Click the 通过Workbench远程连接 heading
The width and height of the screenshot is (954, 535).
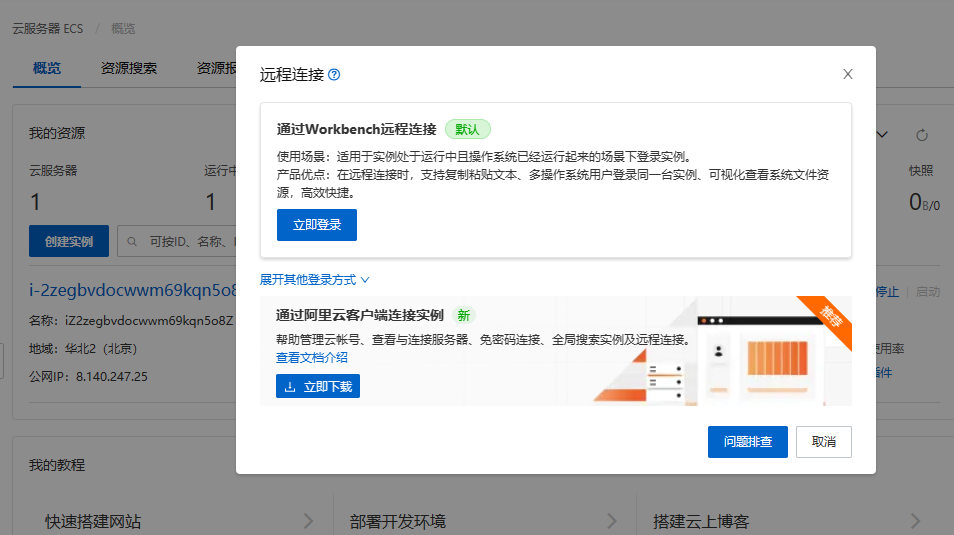(357, 130)
